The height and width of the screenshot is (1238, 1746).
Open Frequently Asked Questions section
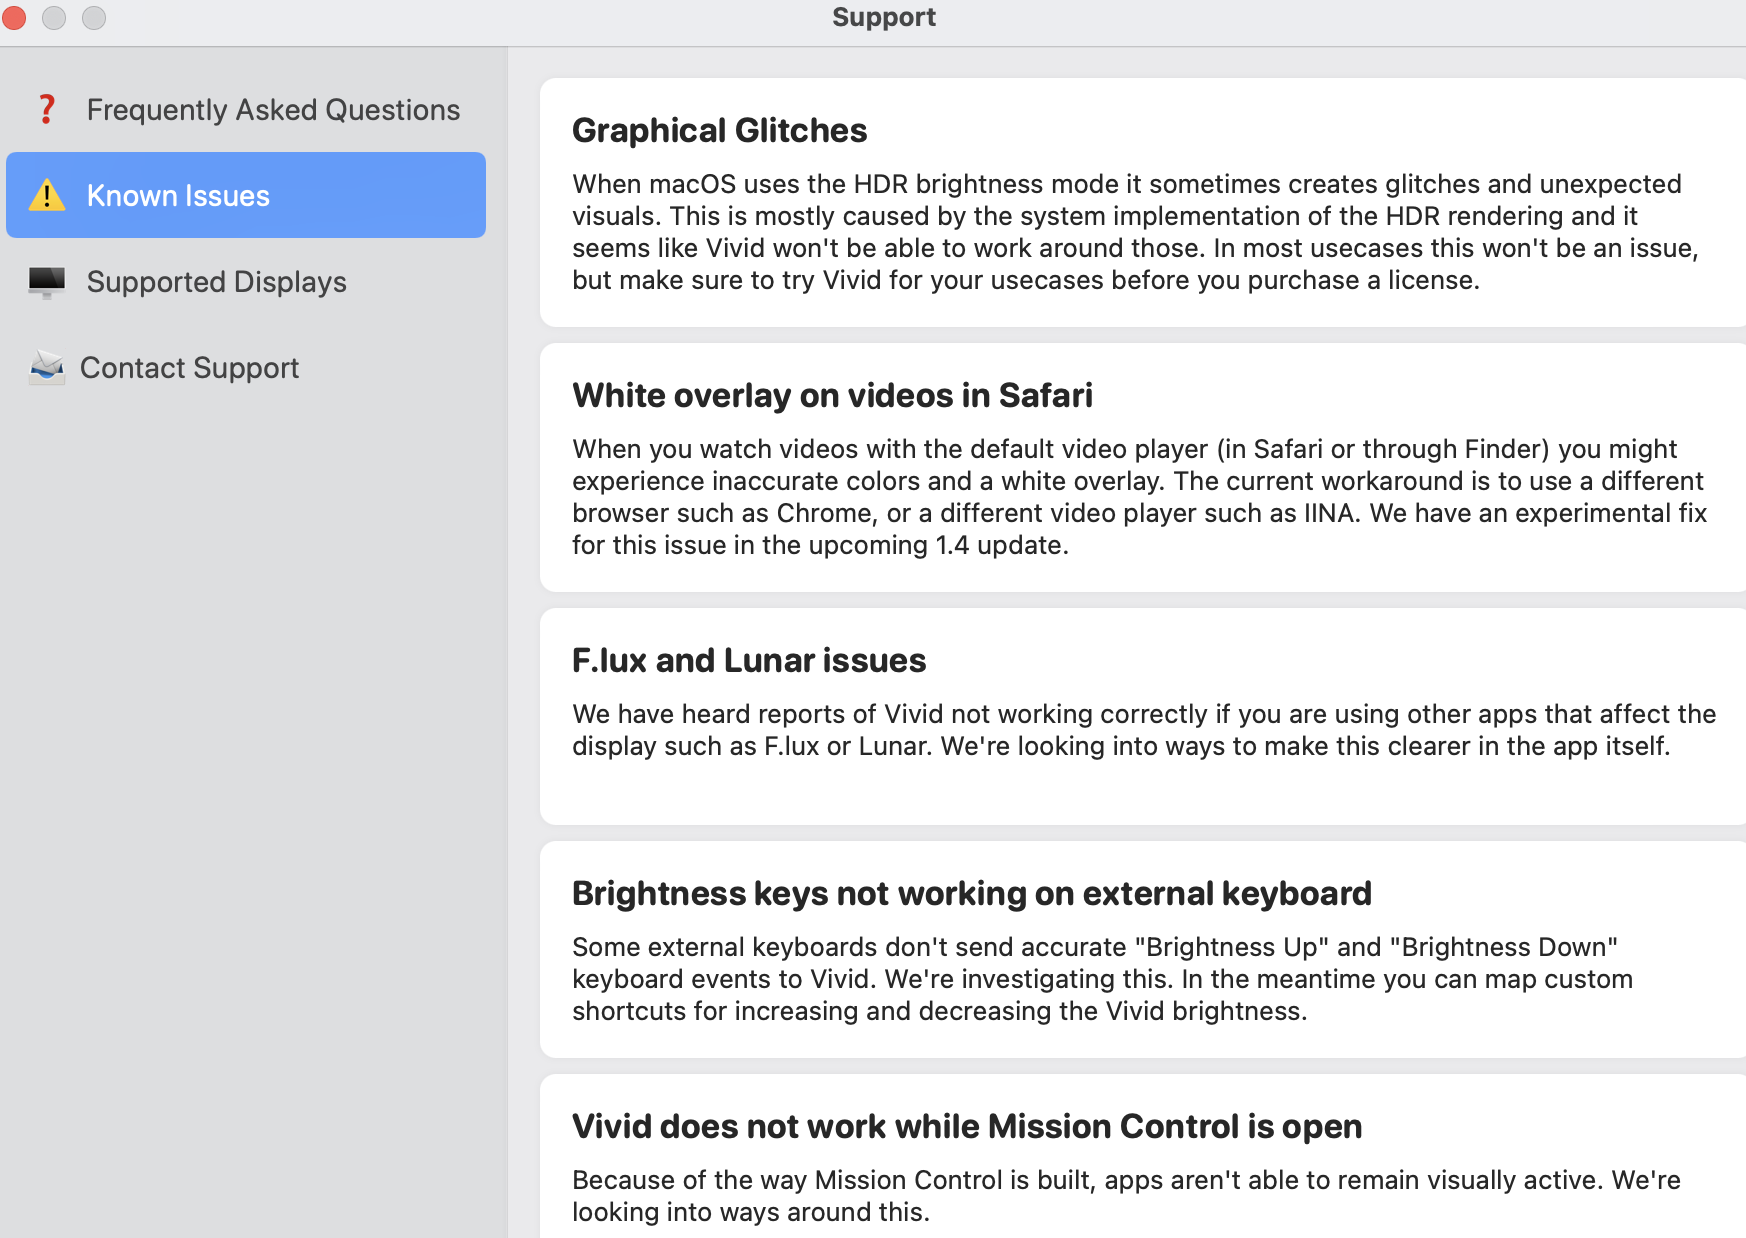pos(246,109)
